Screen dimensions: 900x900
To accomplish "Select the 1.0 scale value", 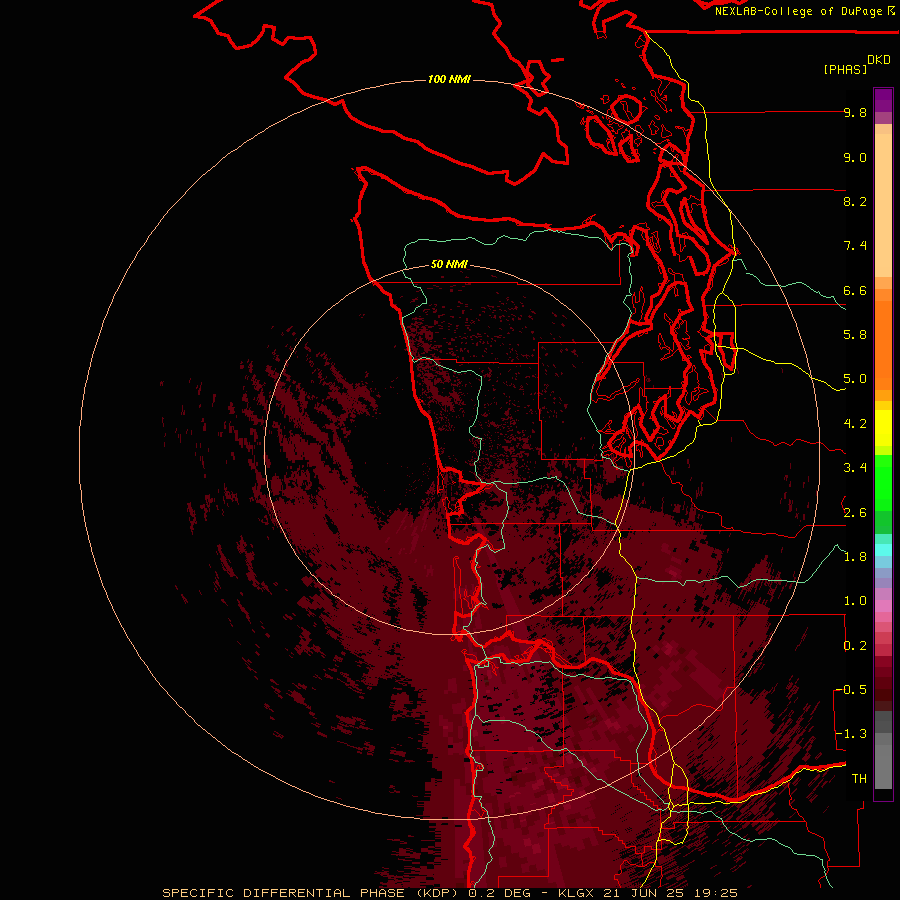I will (x=855, y=601).
